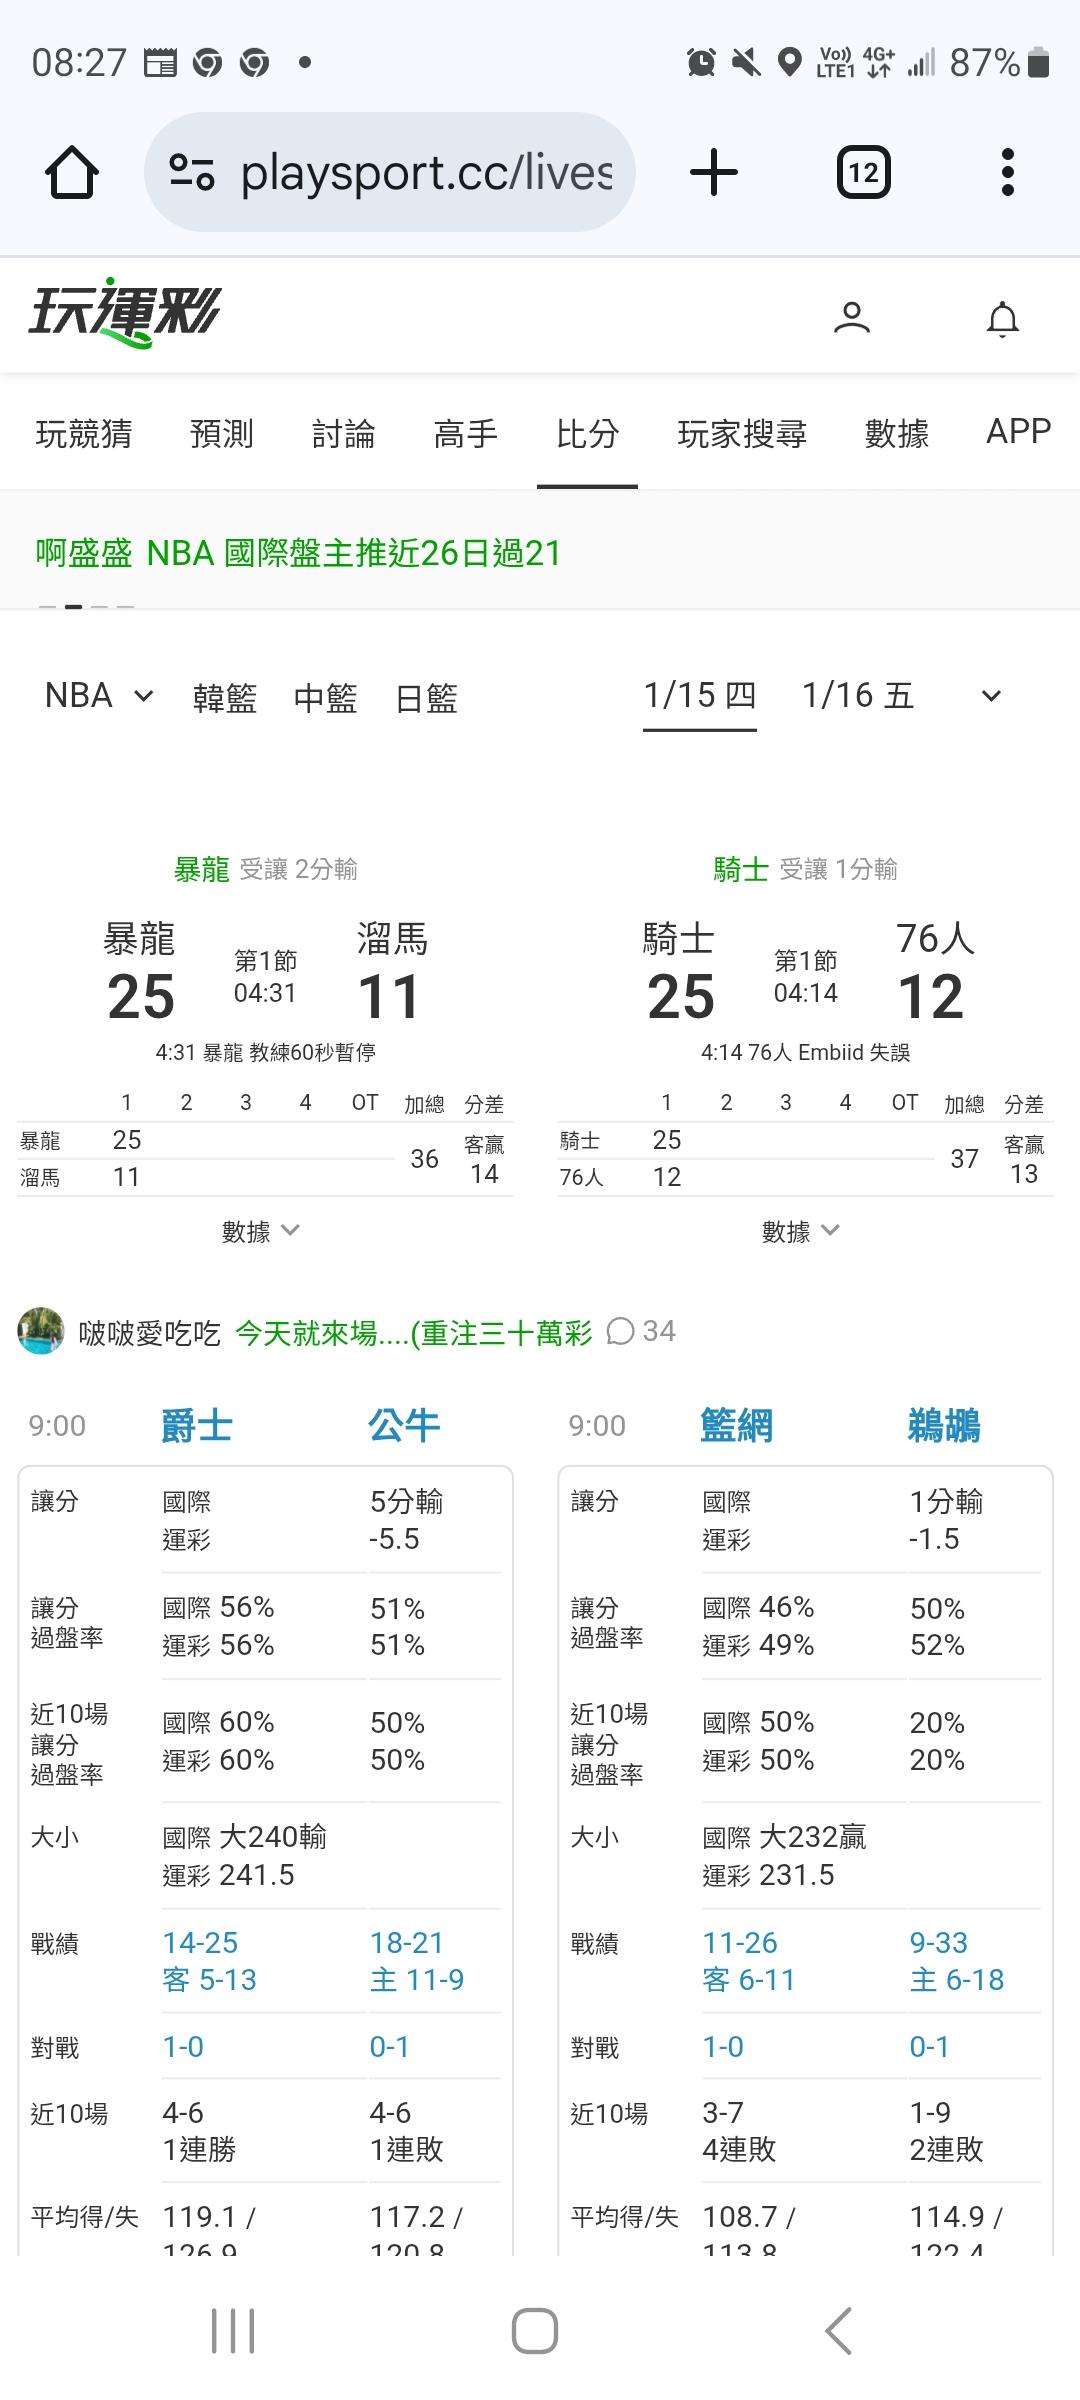This screenshot has height=2400, width=1080.
Task: Expand 數據 under the 暴龍 vs 溜馬 game
Action: pyautogui.click(x=260, y=1231)
